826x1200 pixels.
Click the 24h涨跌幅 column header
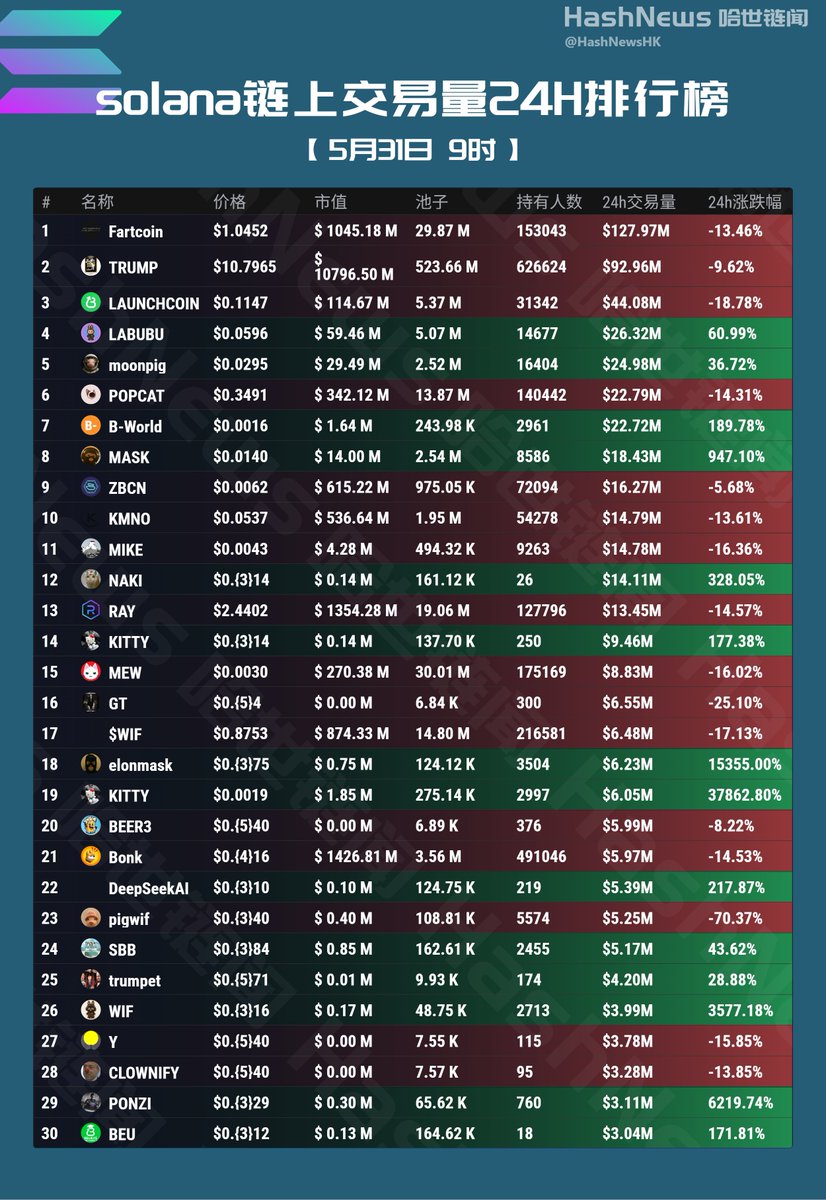pos(744,202)
